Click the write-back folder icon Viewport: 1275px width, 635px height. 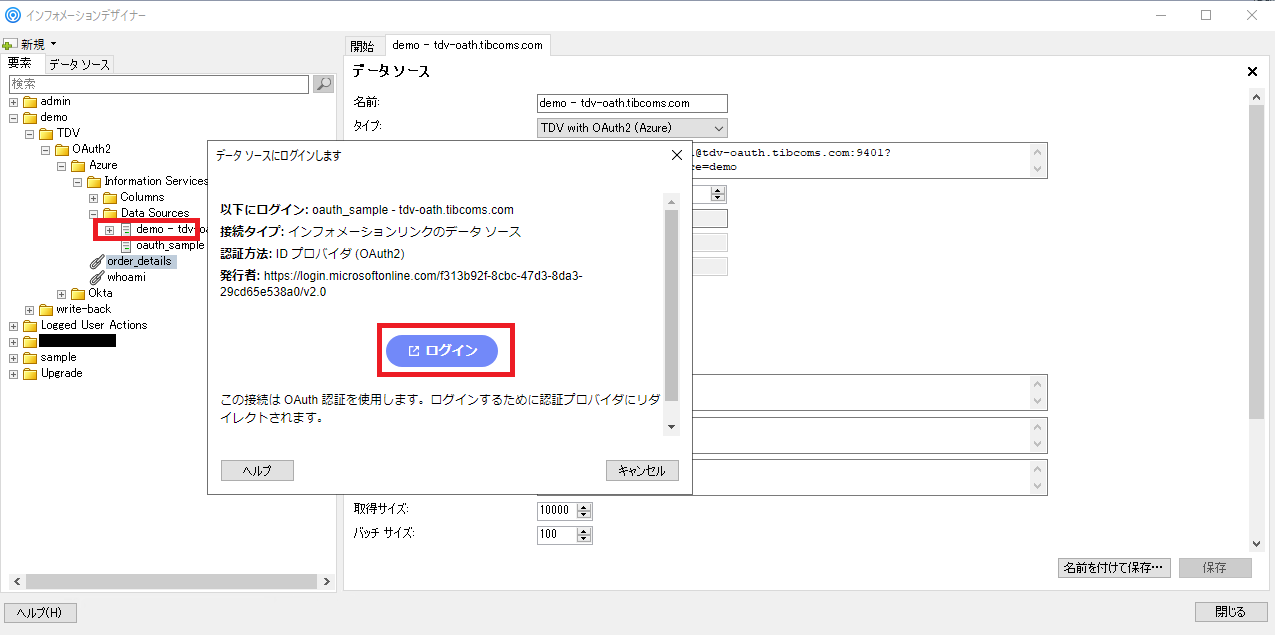click(46, 310)
